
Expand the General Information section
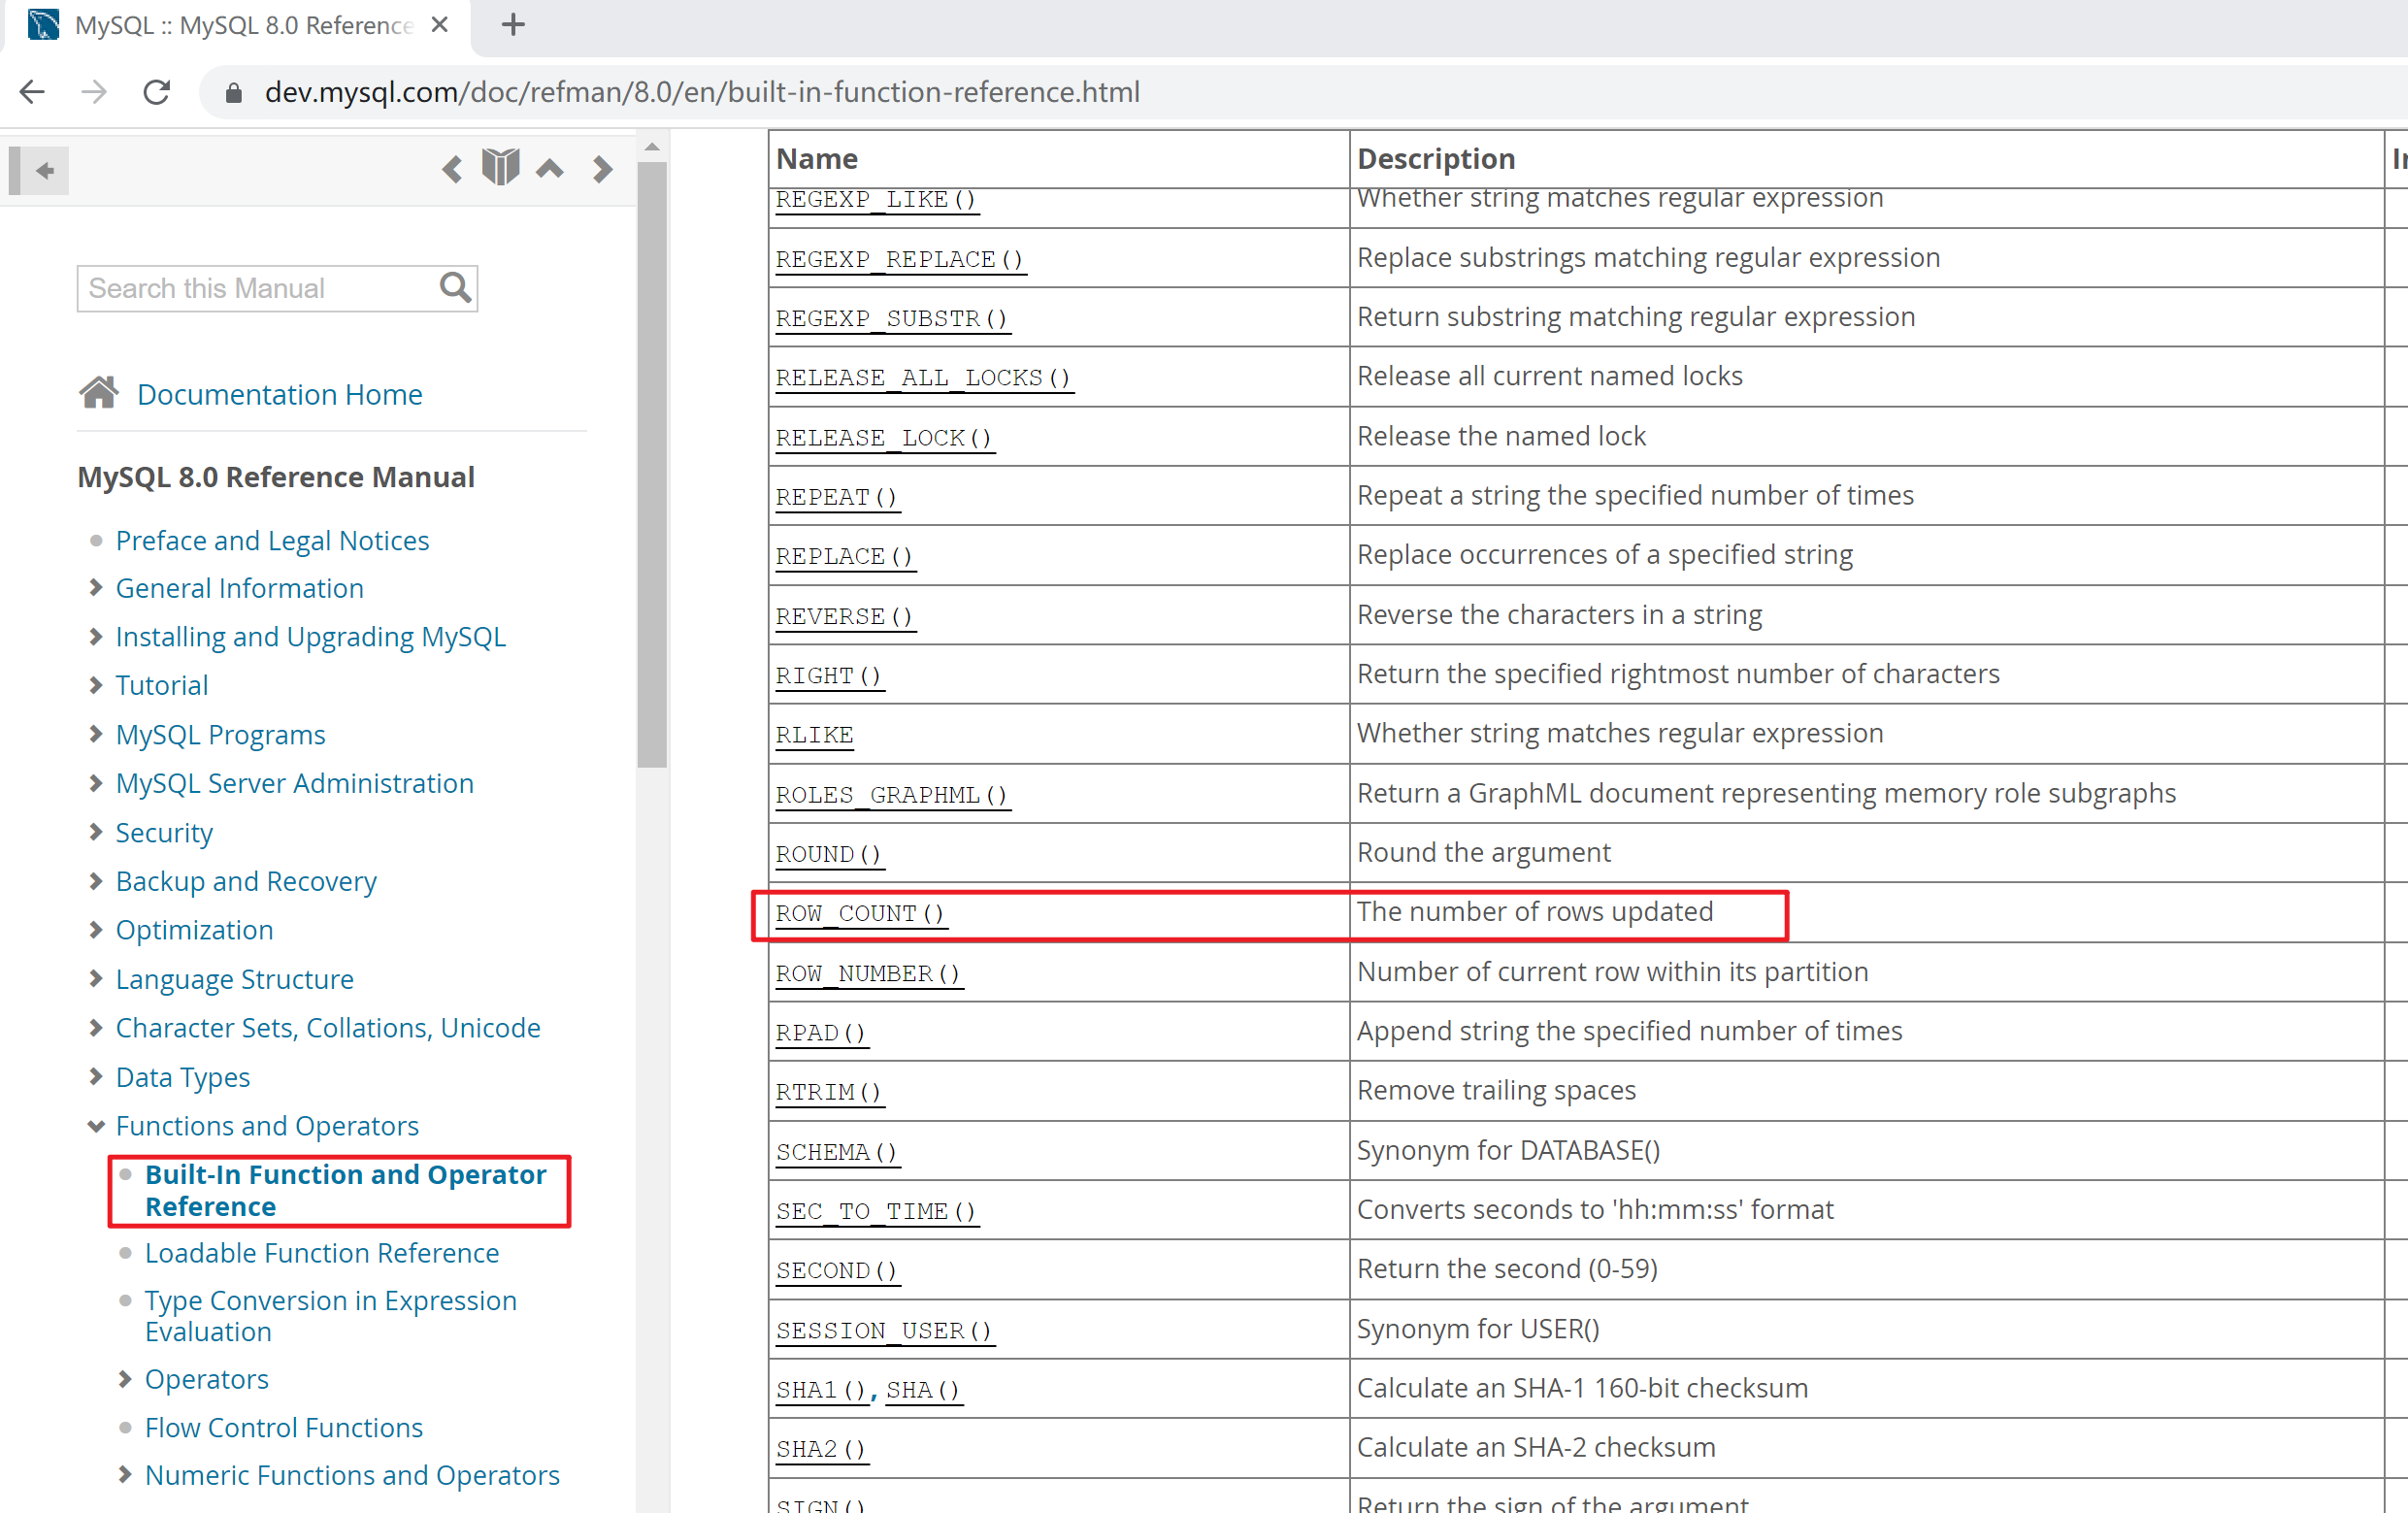pyautogui.click(x=96, y=588)
